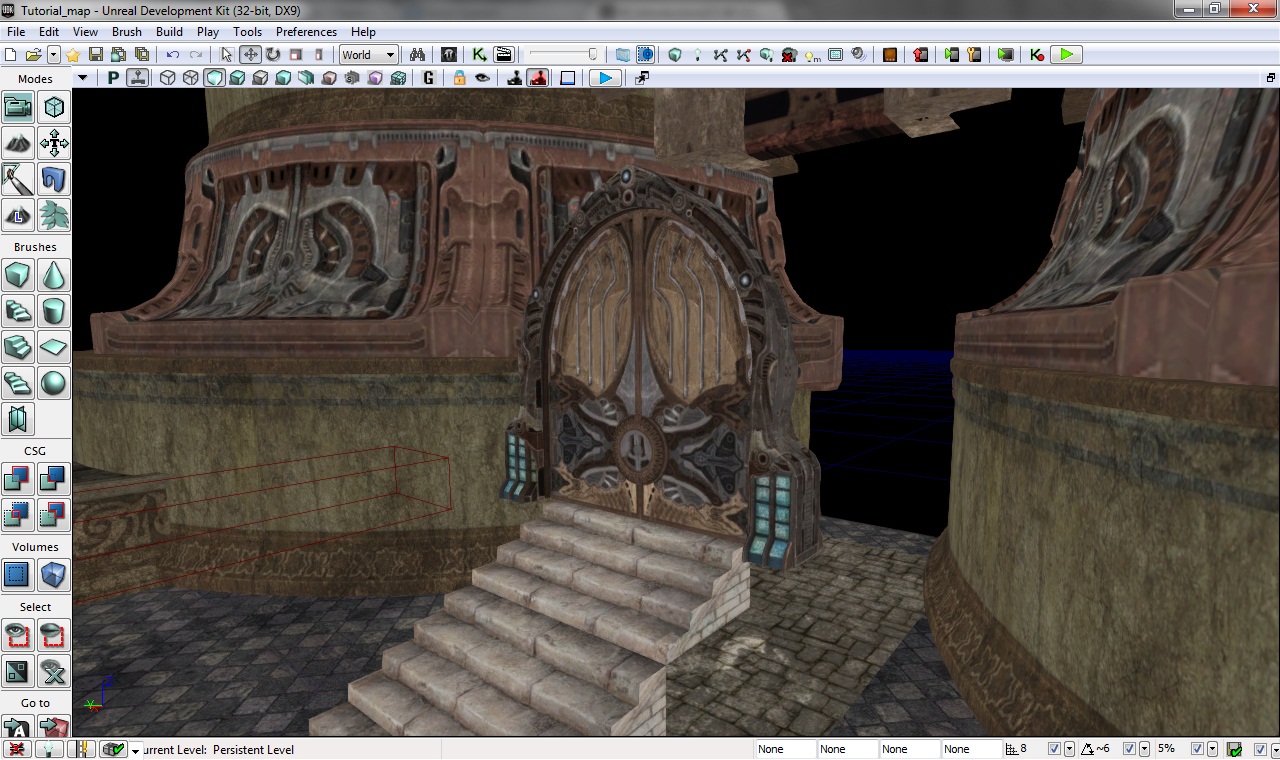The image size is (1280, 760).
Task: Click the Cone brush builder
Action: point(54,275)
